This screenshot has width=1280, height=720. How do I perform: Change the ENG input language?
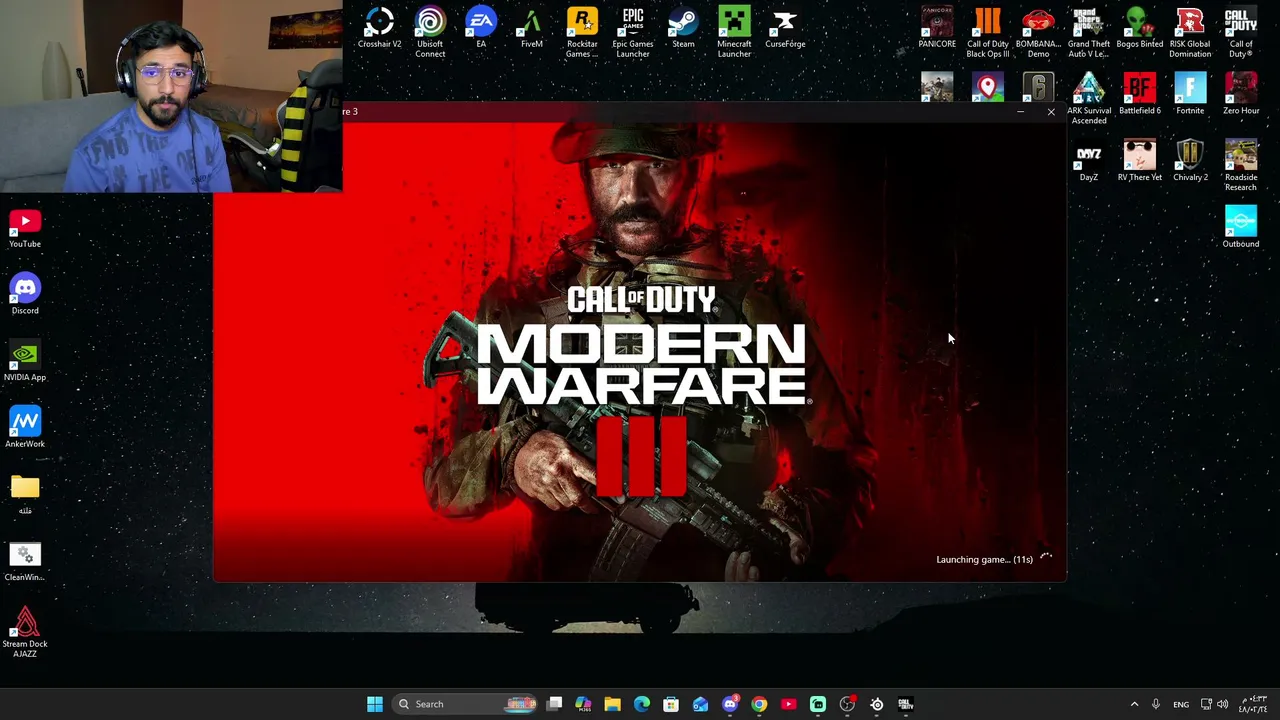[x=1181, y=704]
